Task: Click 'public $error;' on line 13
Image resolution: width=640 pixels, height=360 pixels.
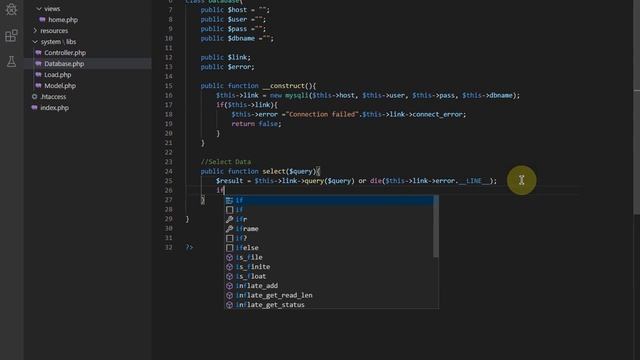Action: pos(227,67)
